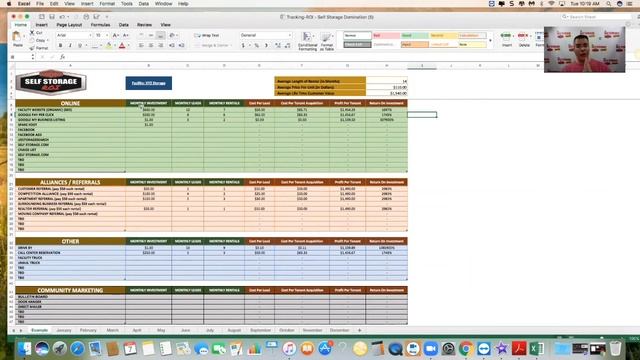Image resolution: width=640 pixels, height=360 pixels.
Task: Open Safari from the Dock
Action: pyautogui.click(x=77, y=349)
